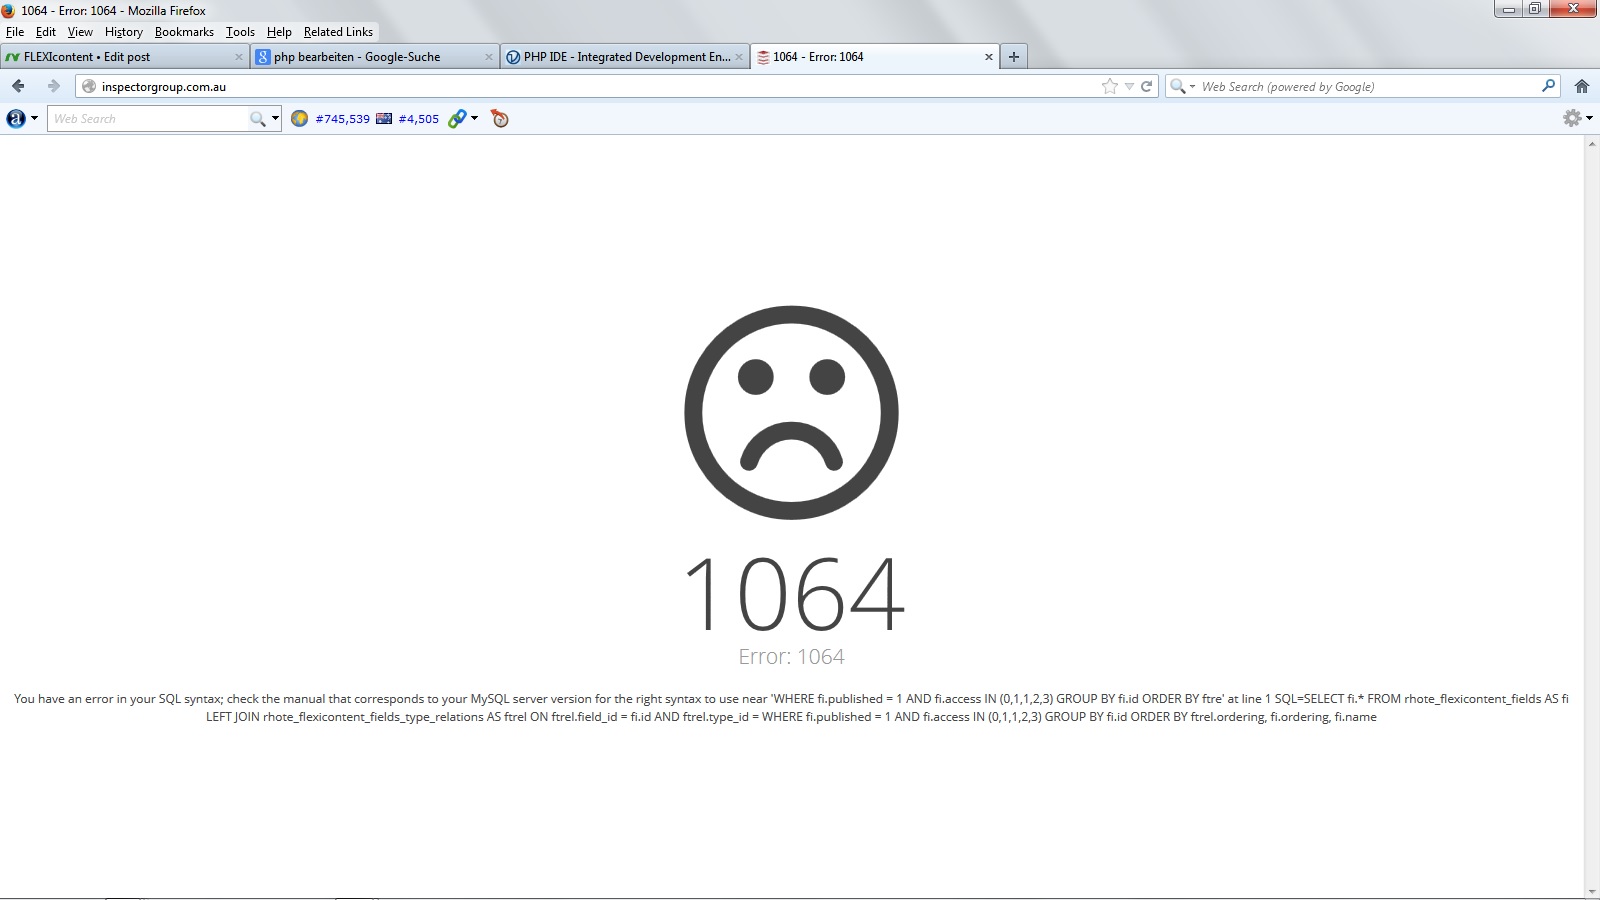Click the Wayback clock icon
1600x900 pixels.
[x=500, y=119]
